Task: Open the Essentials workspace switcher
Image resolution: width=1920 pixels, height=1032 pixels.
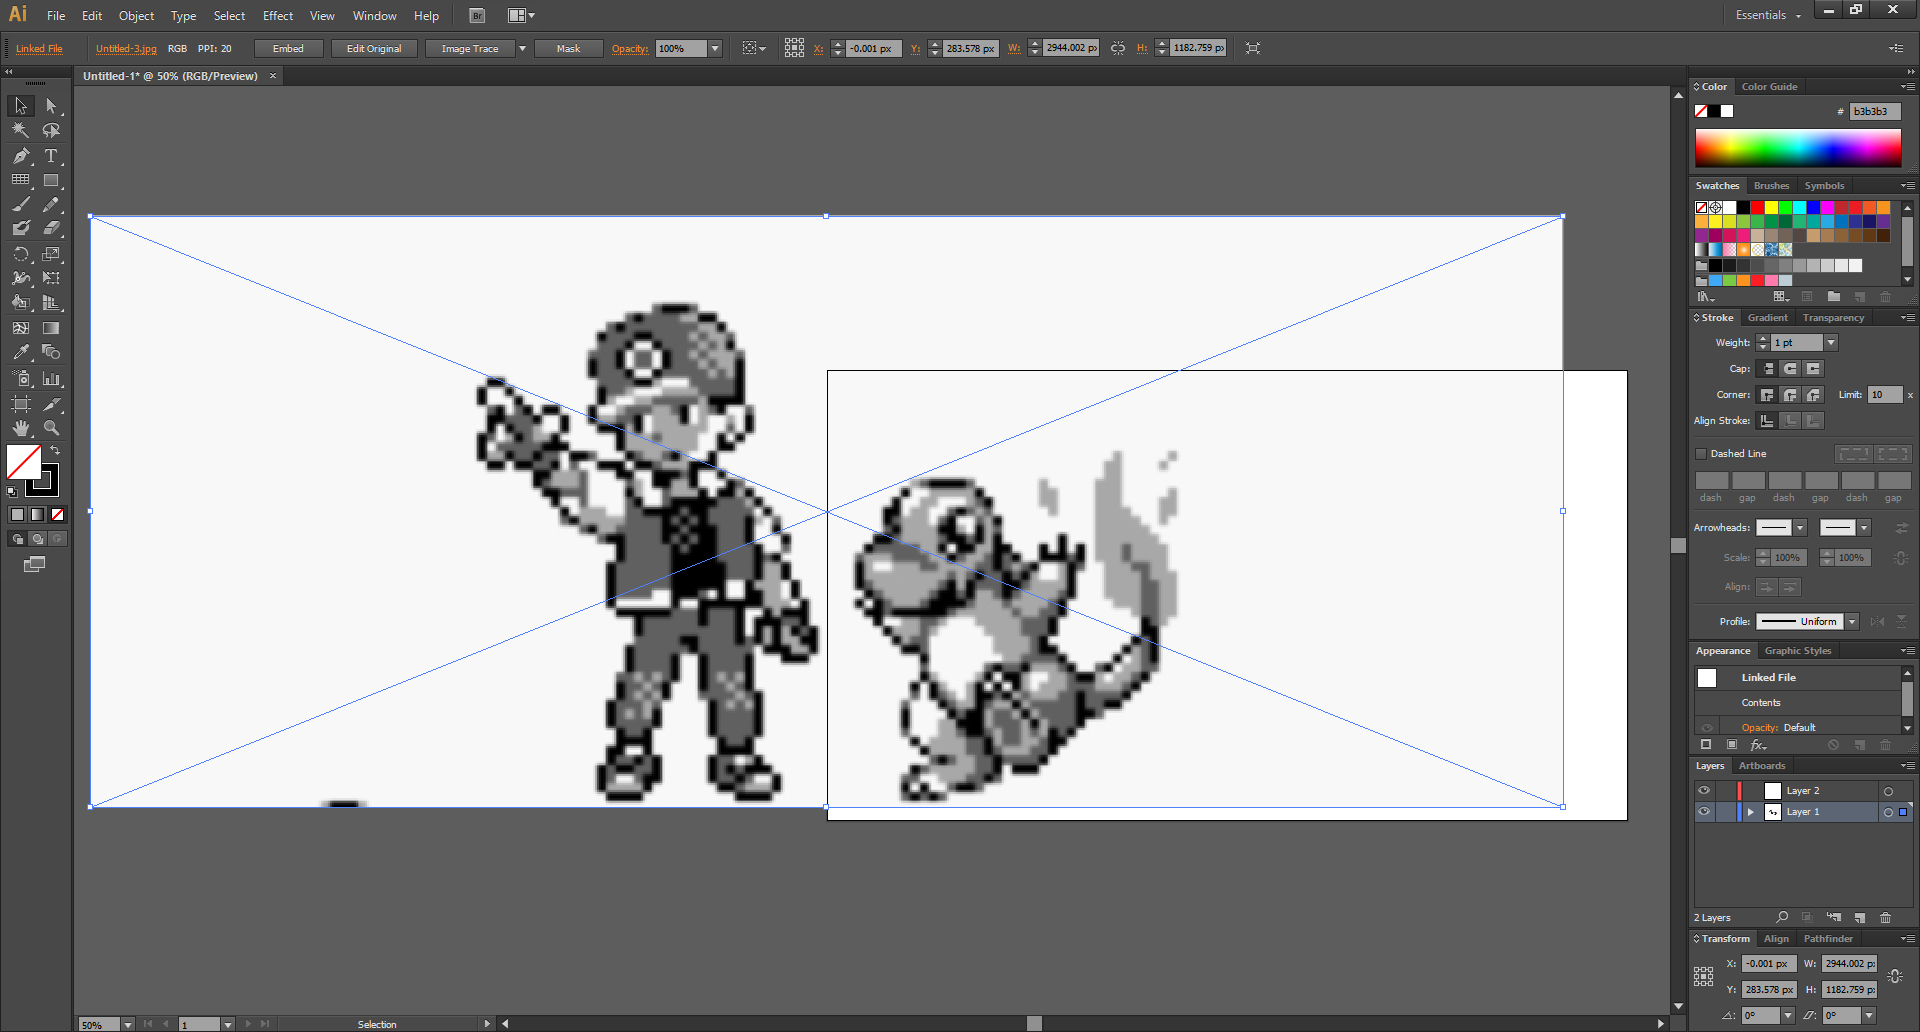Action: pos(1768,15)
